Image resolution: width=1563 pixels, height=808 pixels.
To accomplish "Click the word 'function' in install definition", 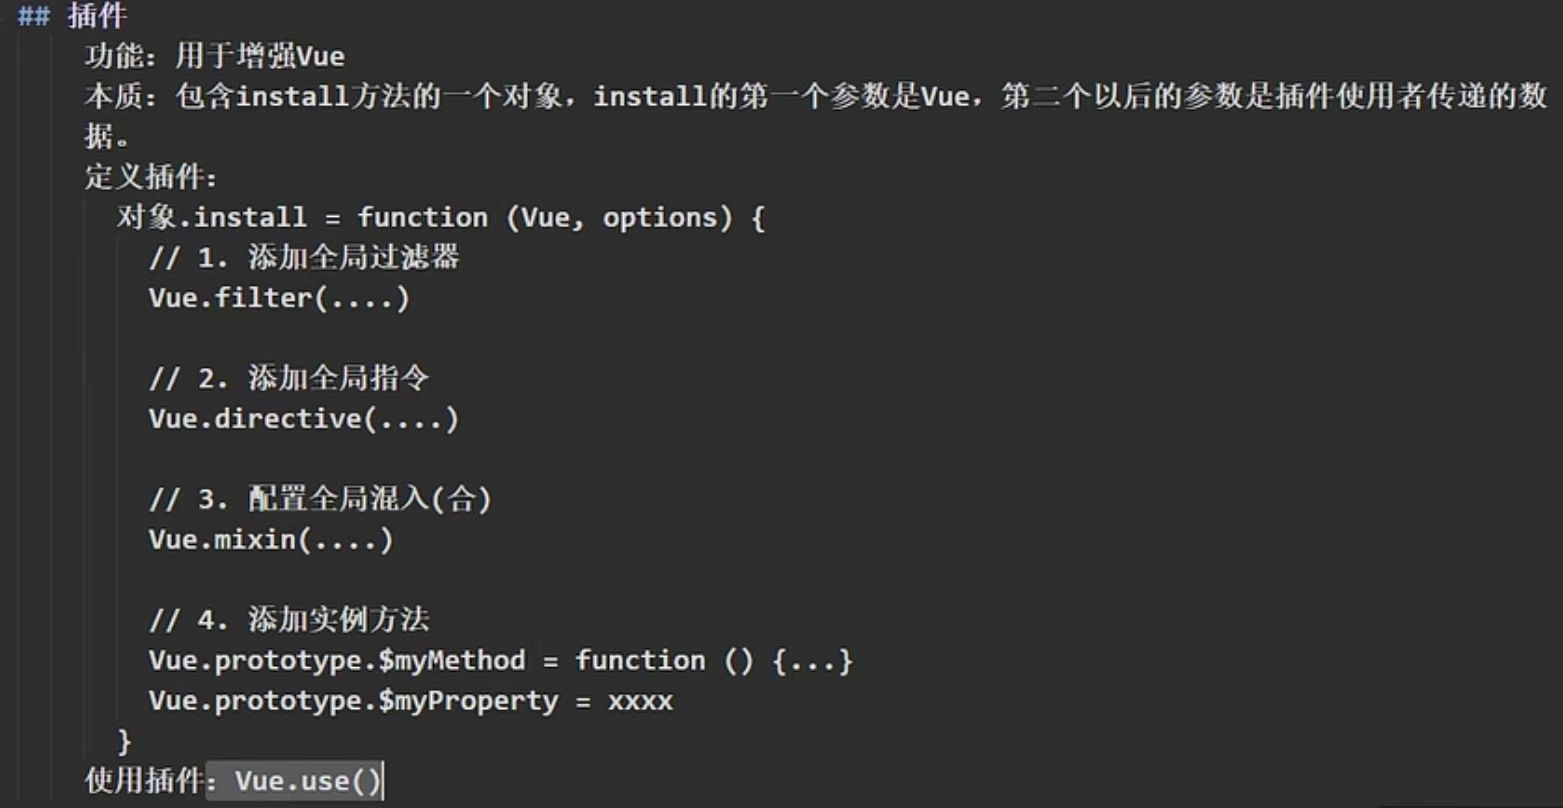I will 423,217.
